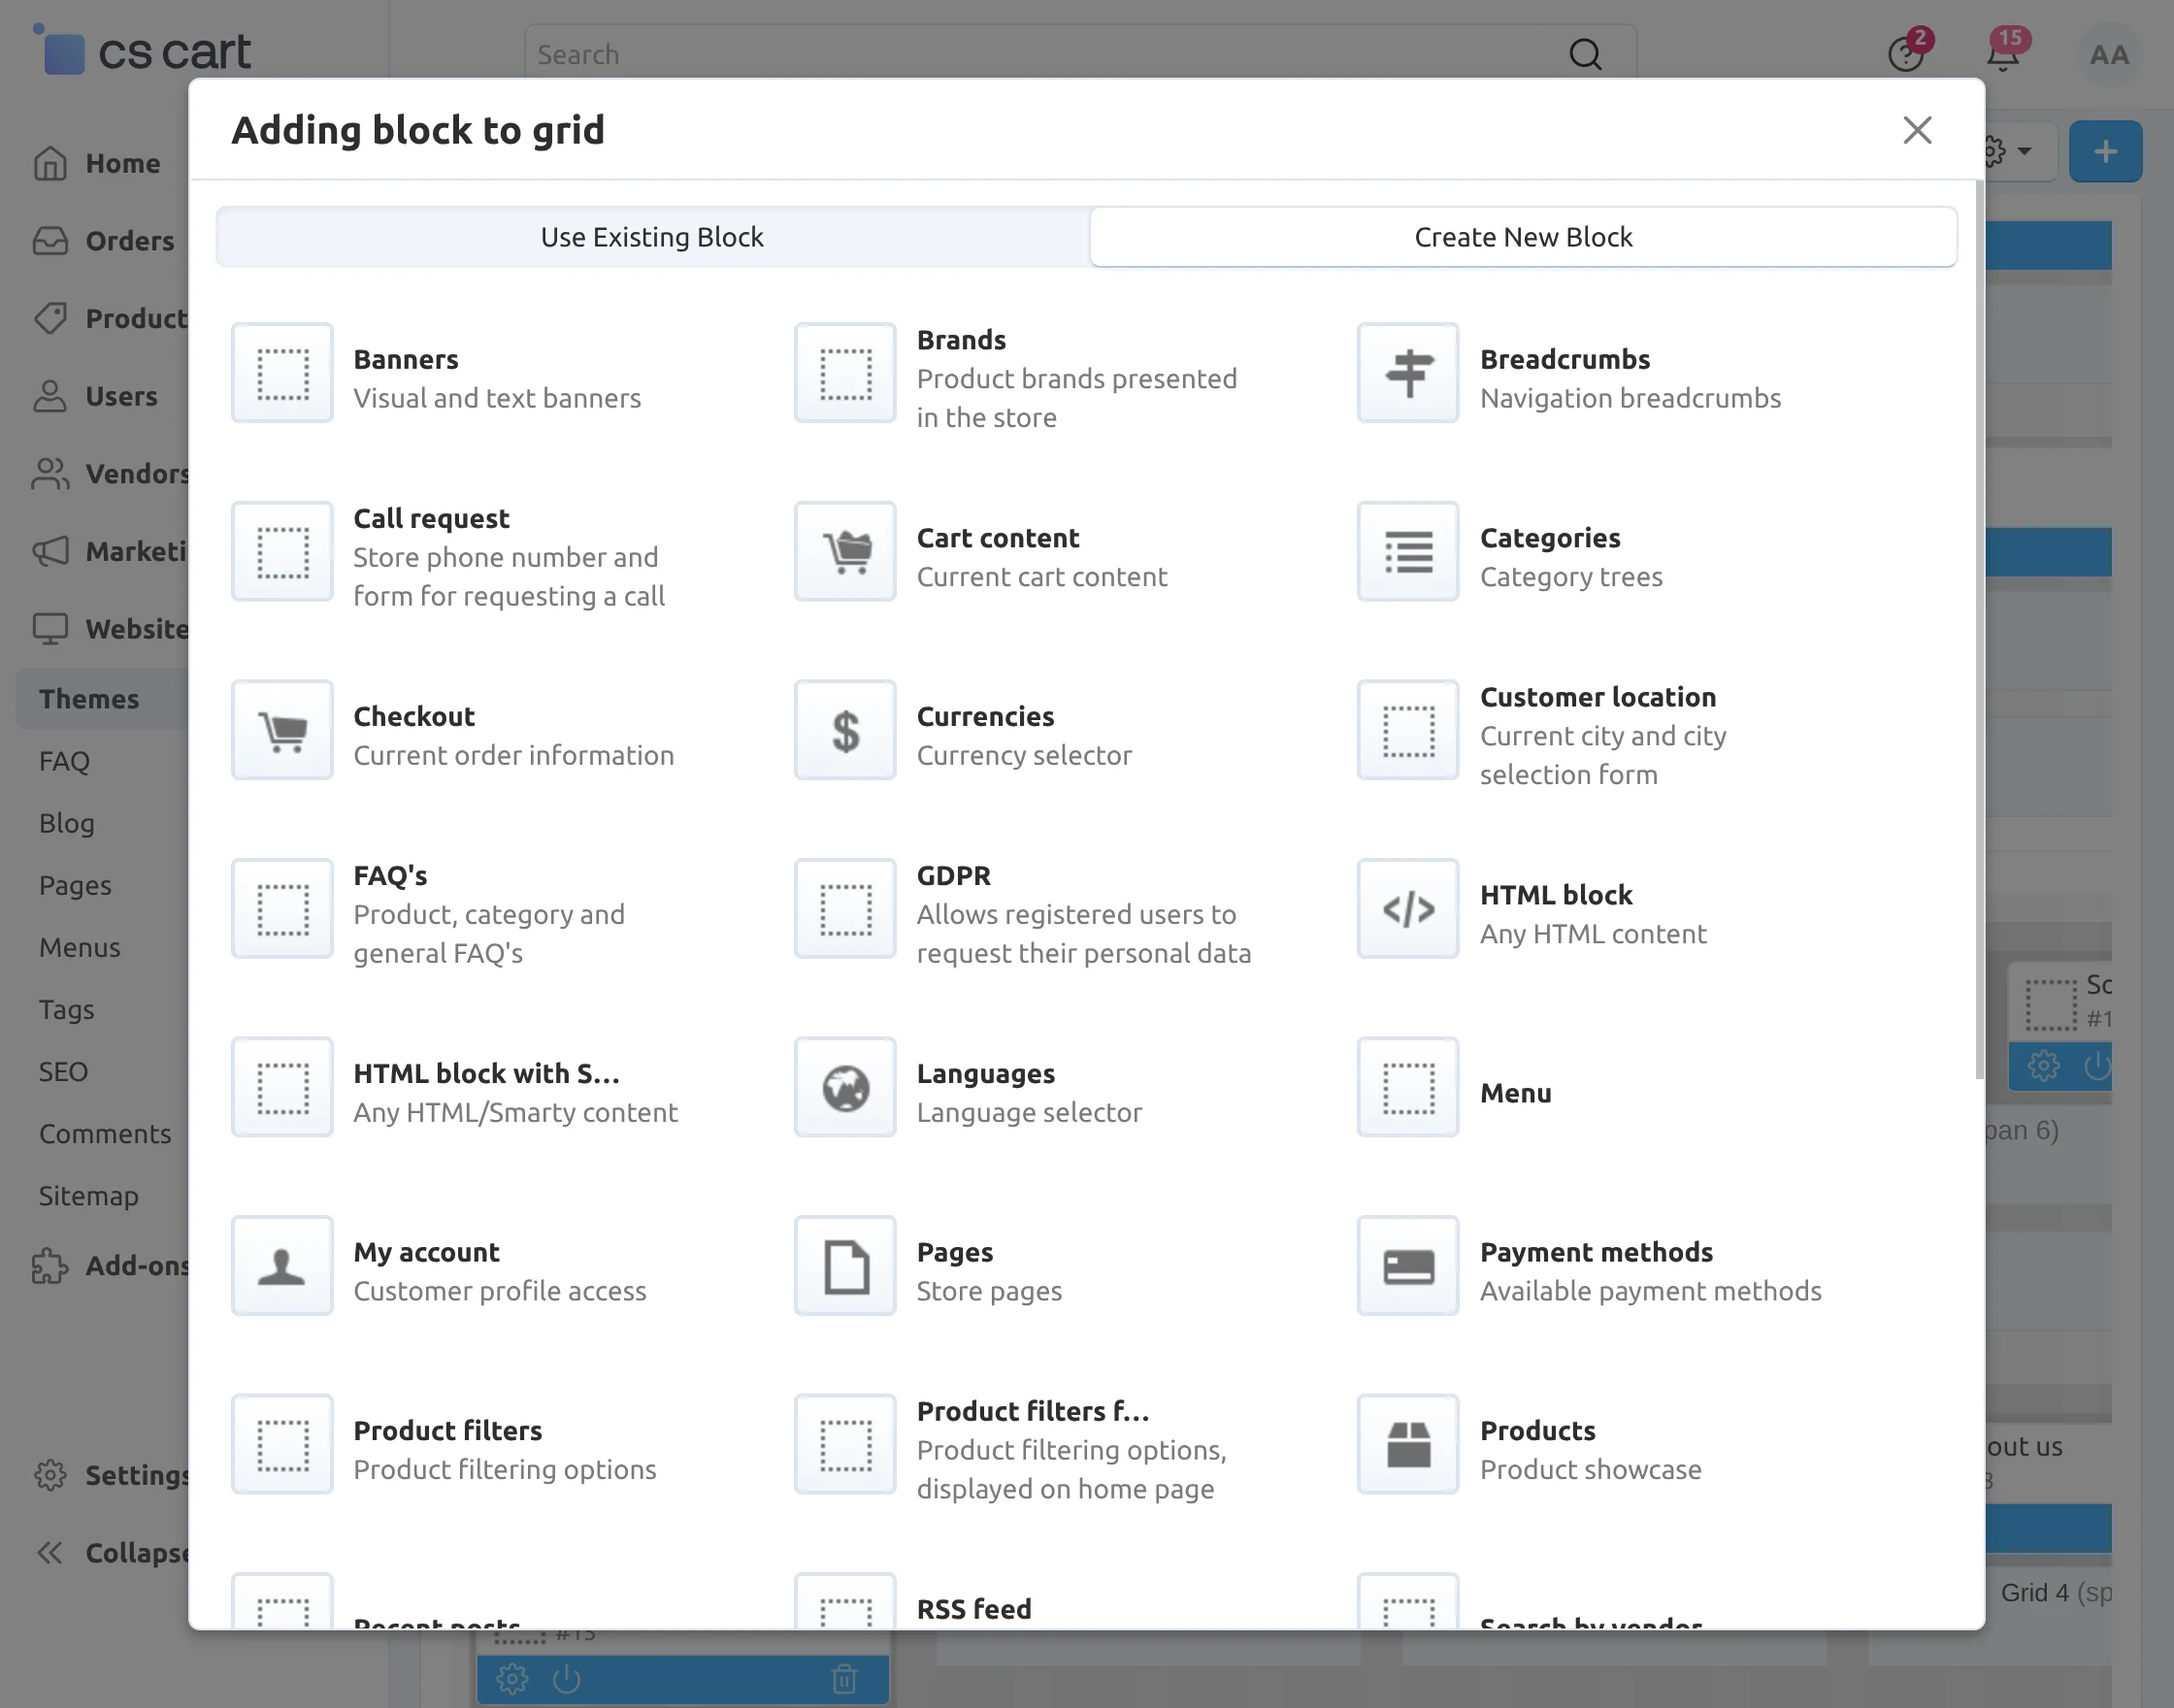Open the Tags sidebar link
2174x1708 pixels.
[66, 1009]
